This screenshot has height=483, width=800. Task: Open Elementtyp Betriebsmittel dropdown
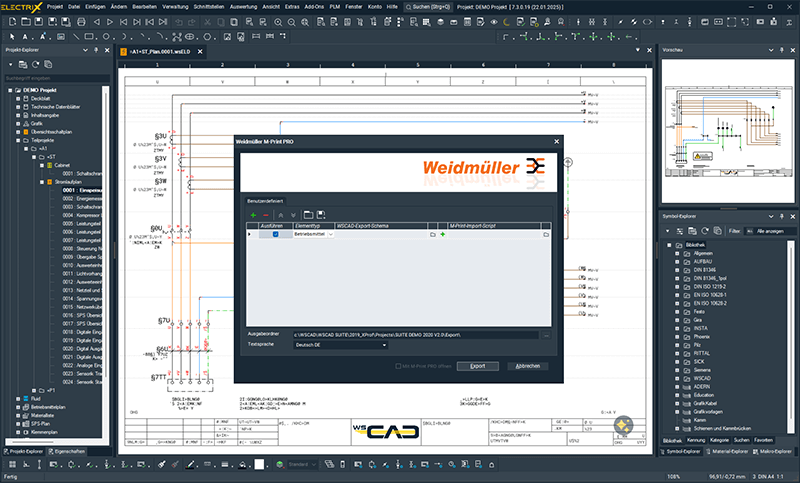point(331,235)
